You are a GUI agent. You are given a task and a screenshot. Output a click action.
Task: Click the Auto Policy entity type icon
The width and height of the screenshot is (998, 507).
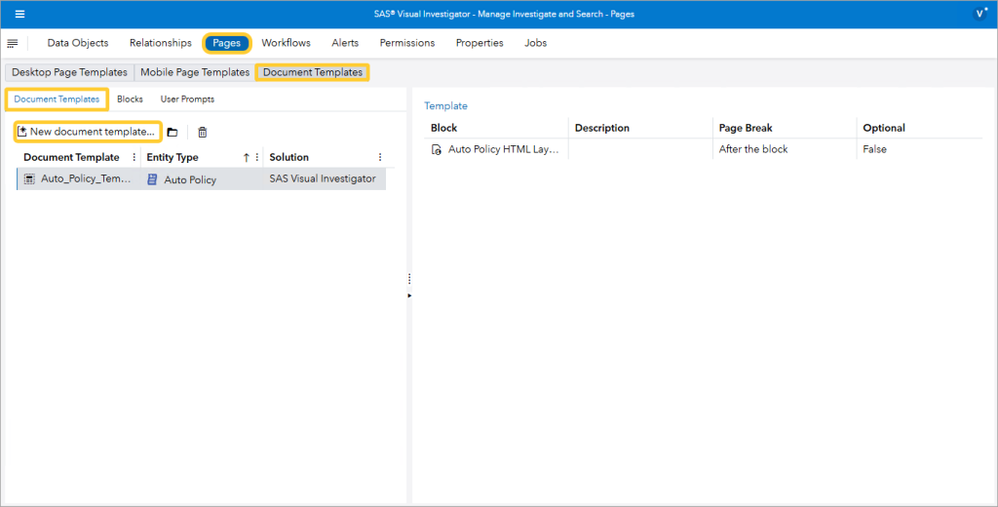tap(152, 179)
